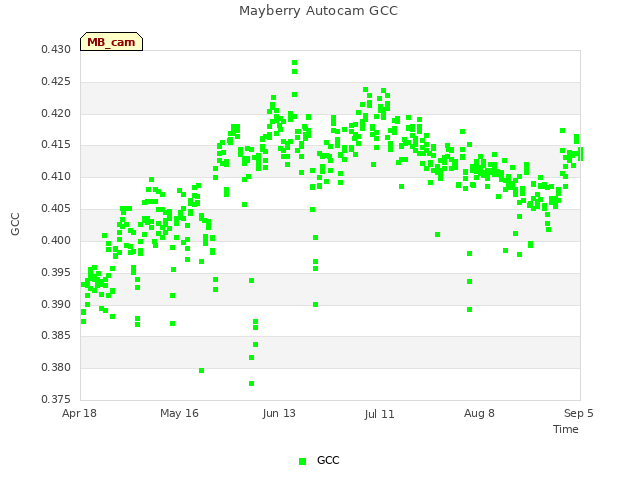Click the May 16 x-axis label
The width and height of the screenshot is (640, 480).
(179, 413)
